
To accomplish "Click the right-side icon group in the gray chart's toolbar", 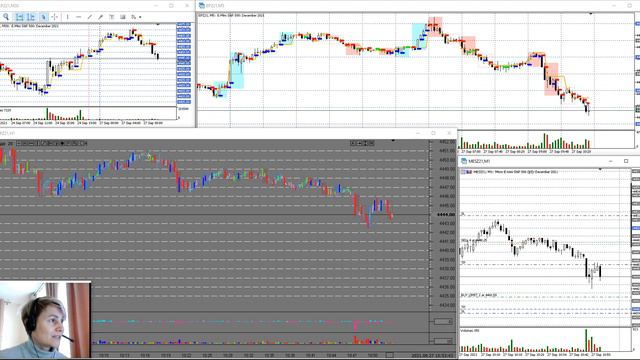I will click(x=362, y=143).
